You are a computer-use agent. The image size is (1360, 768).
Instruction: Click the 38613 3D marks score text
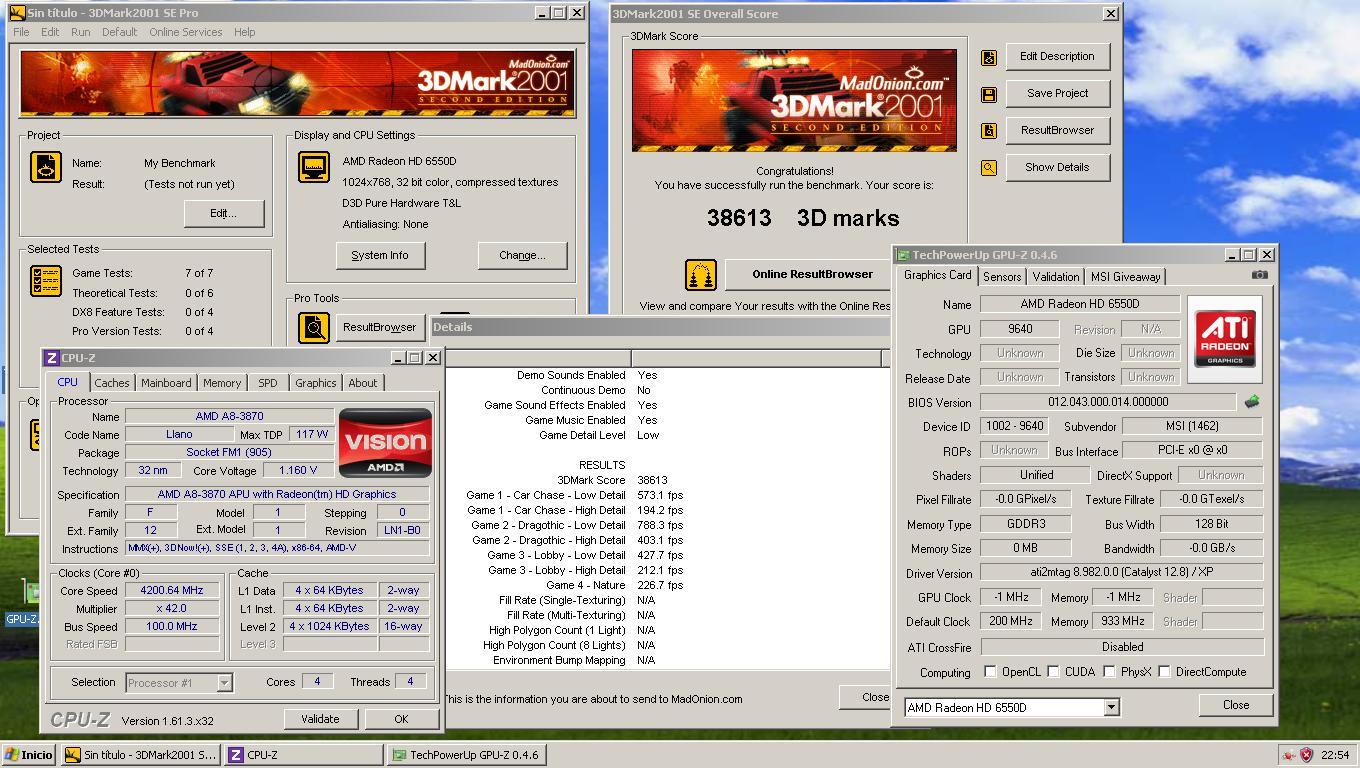tap(803, 218)
